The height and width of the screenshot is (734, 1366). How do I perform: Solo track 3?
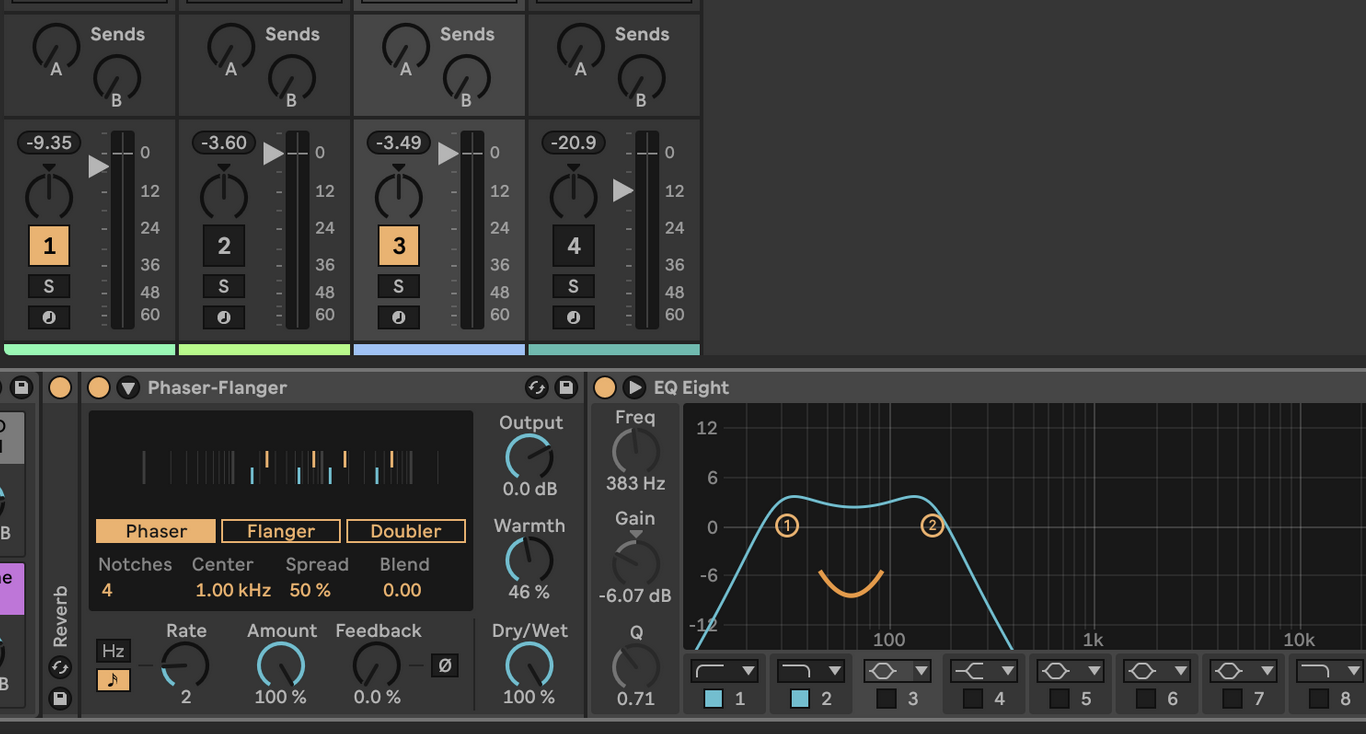tap(399, 286)
